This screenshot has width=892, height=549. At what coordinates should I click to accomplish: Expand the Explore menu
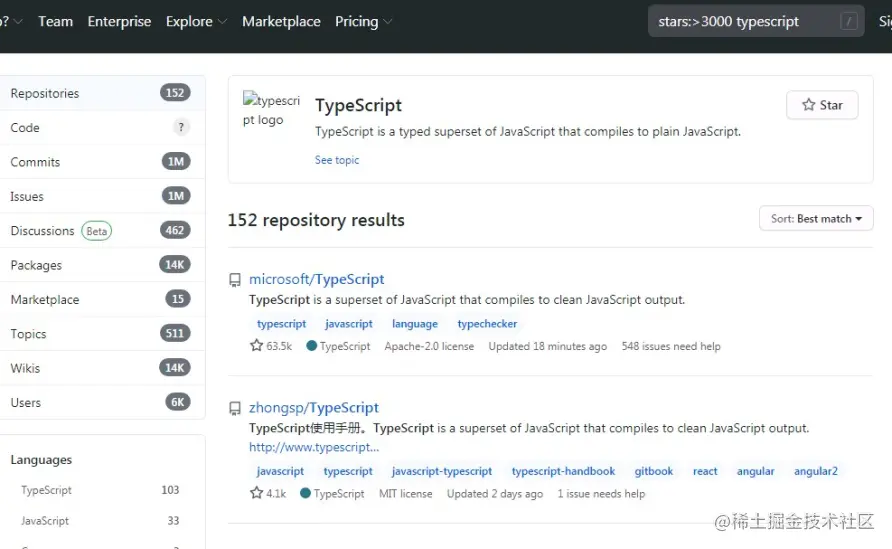(x=195, y=21)
